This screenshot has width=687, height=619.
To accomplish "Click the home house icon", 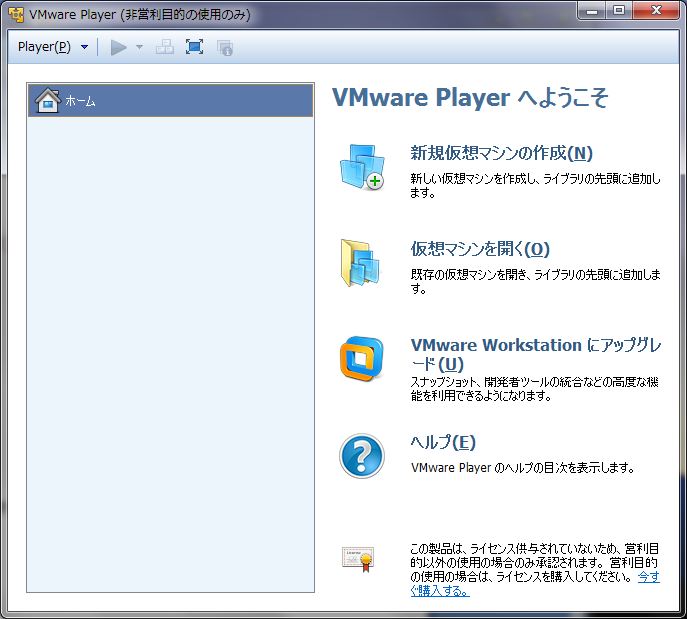I will point(48,100).
